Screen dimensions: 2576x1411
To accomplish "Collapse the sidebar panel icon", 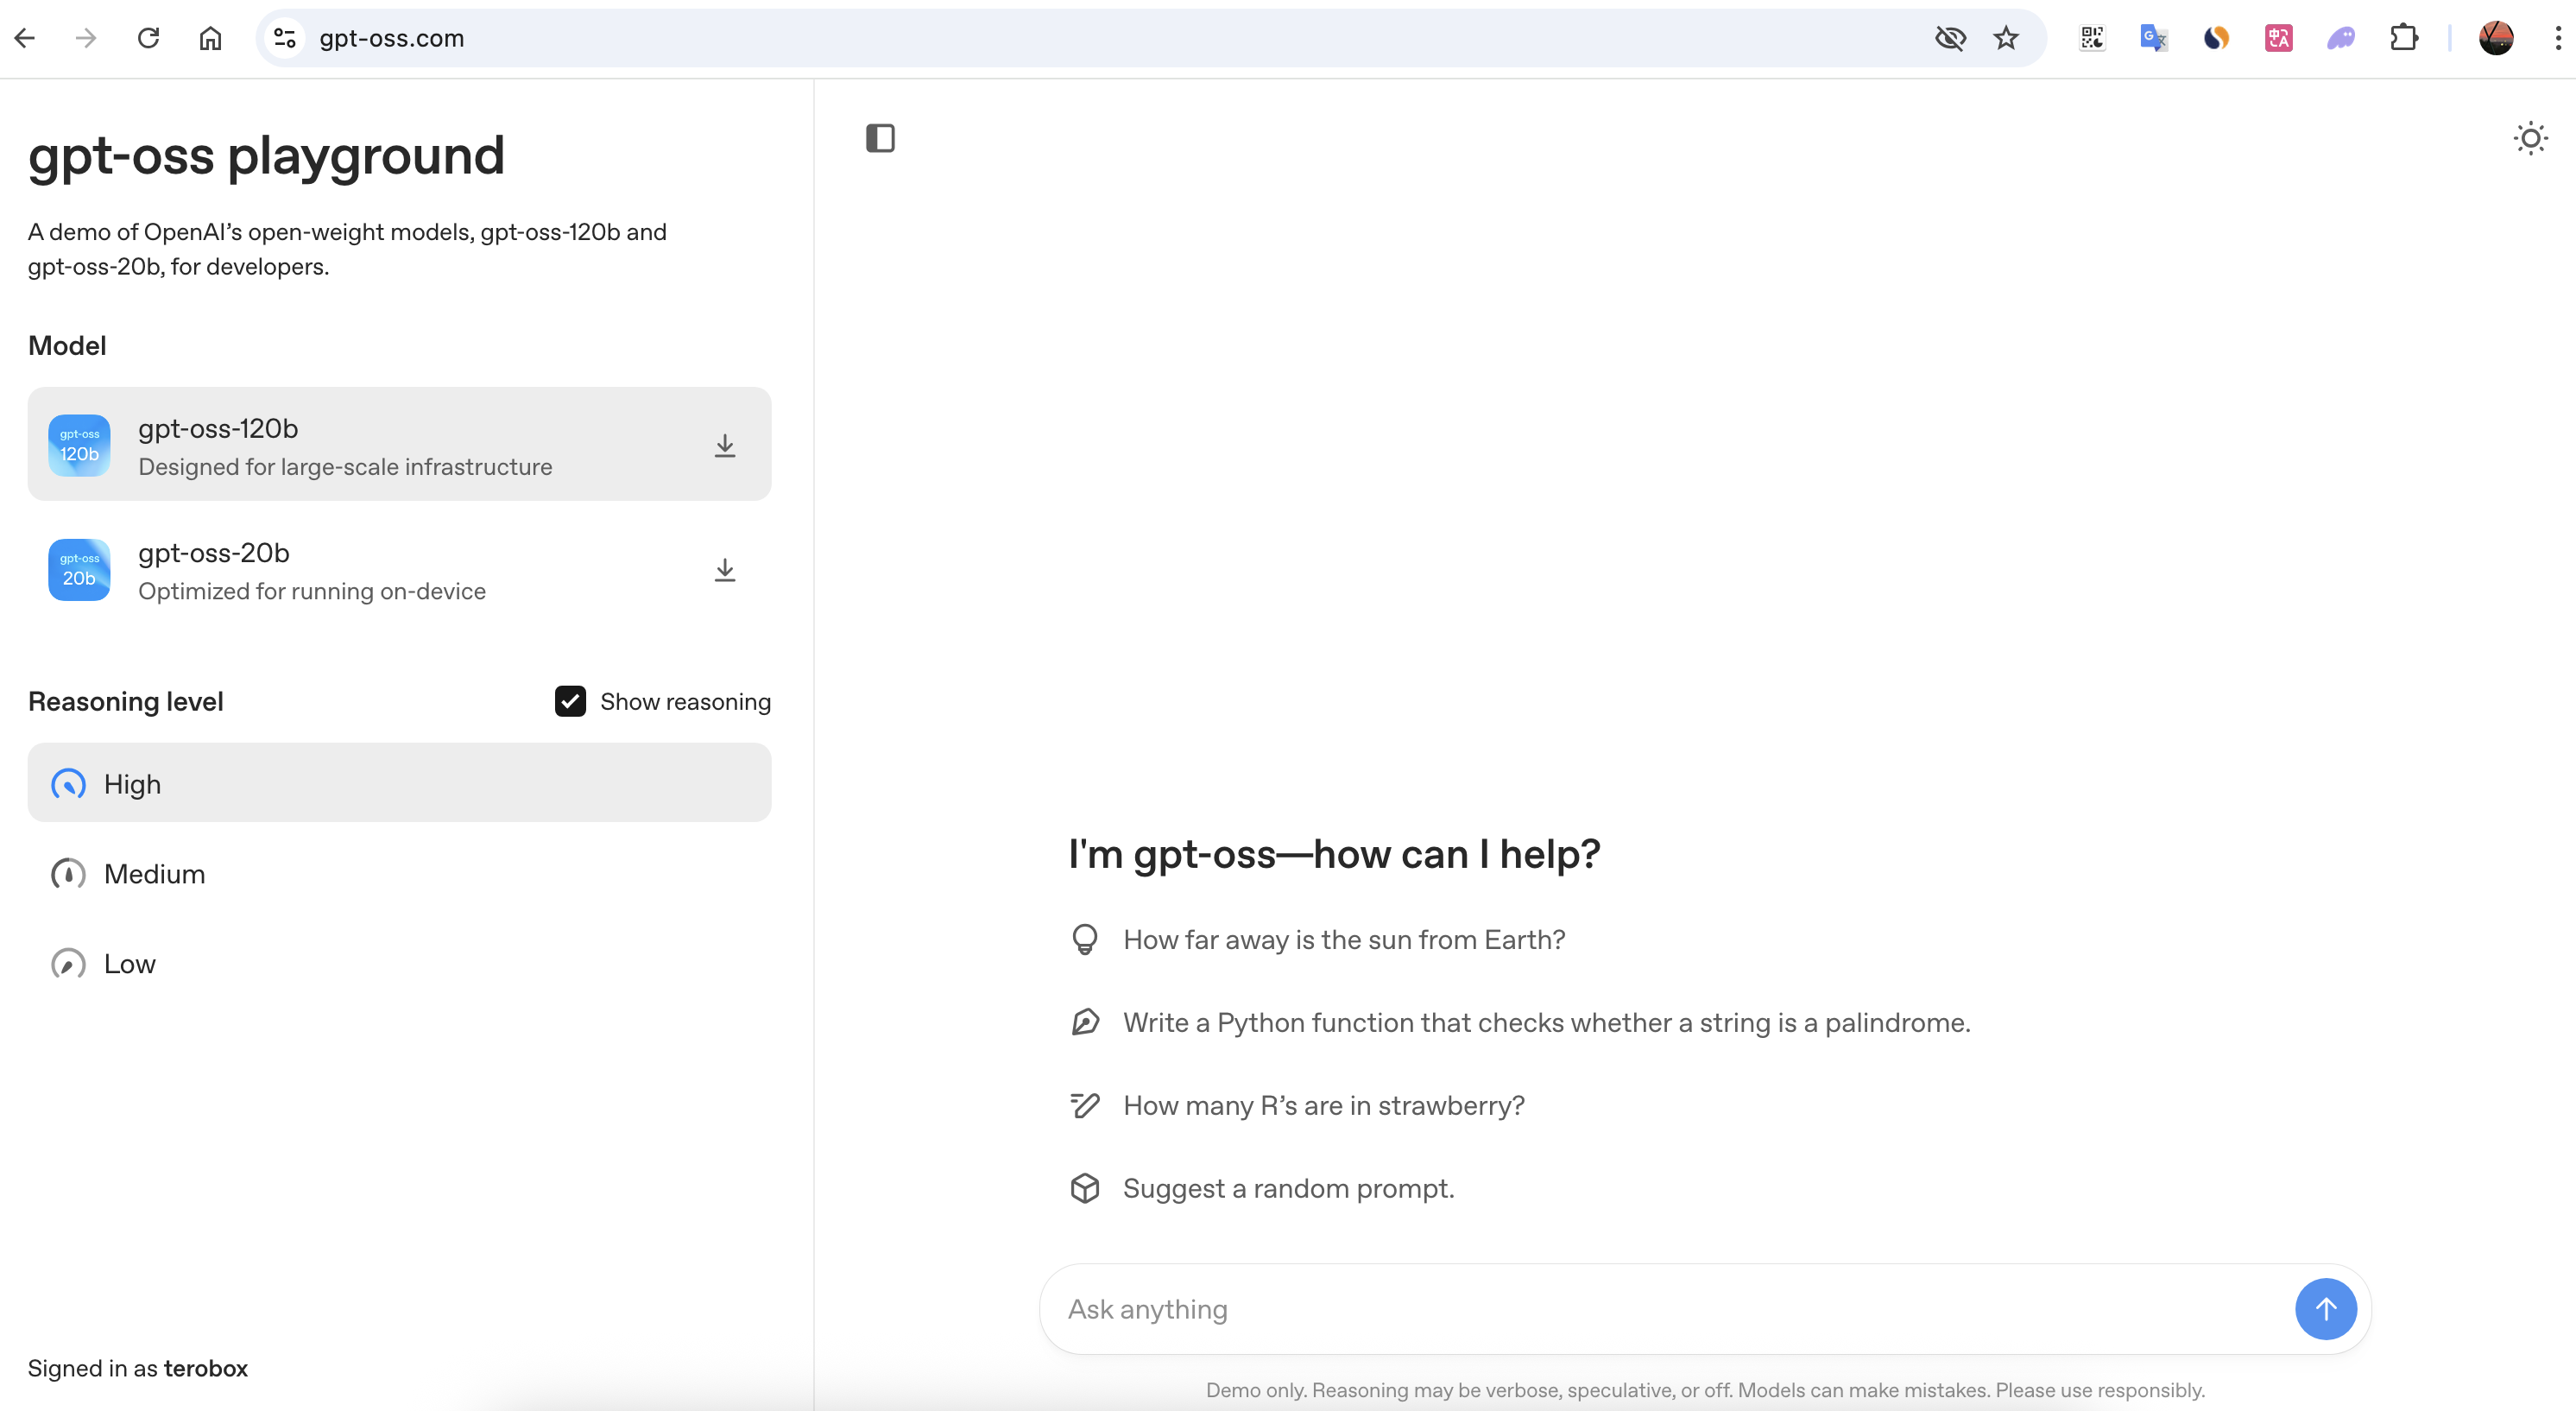I will (x=880, y=138).
